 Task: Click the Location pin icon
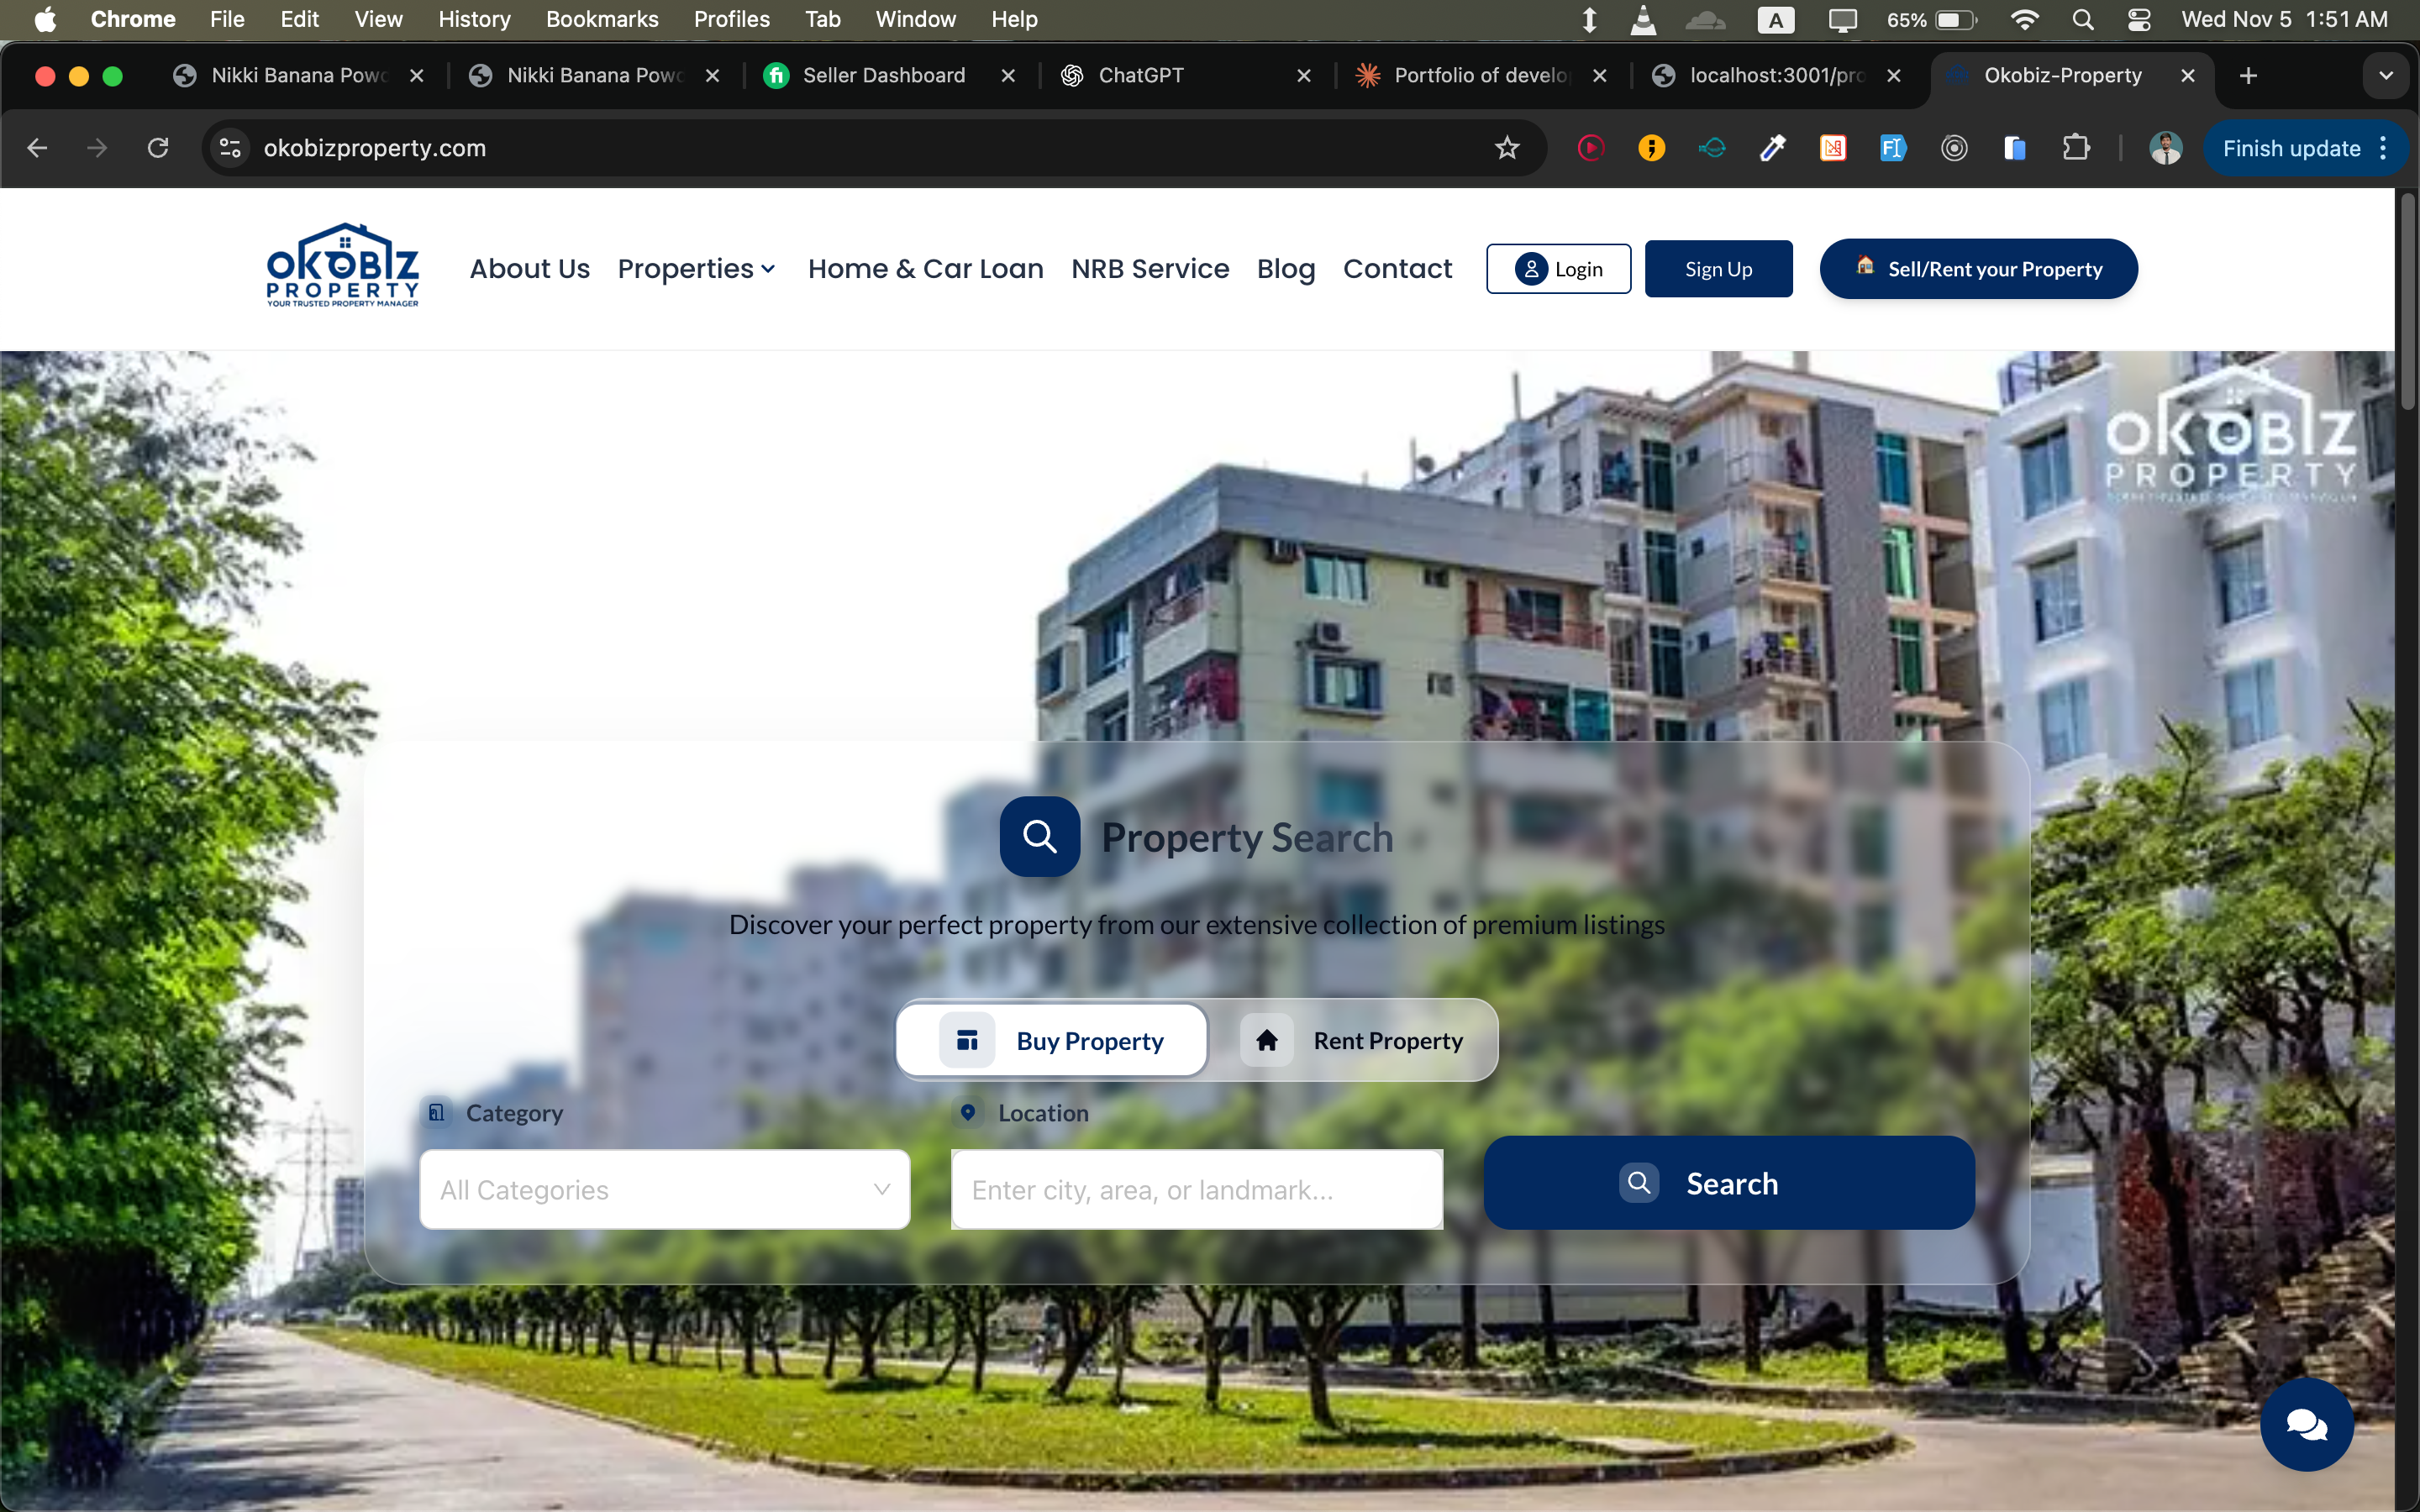point(966,1112)
